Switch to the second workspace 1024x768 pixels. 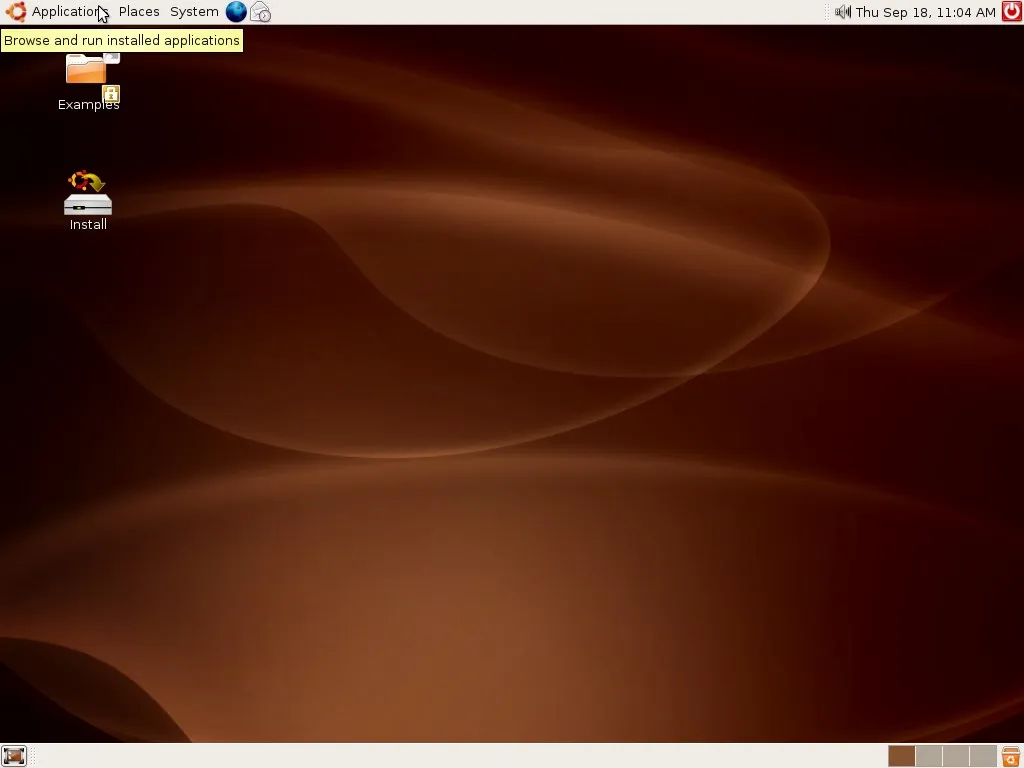point(929,756)
